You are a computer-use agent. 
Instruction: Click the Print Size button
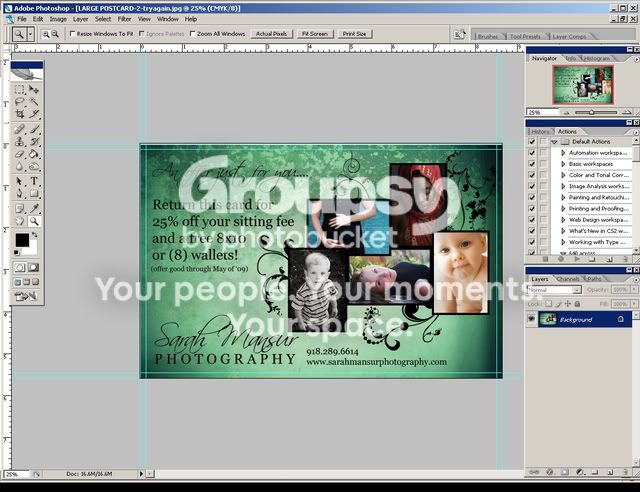click(354, 34)
